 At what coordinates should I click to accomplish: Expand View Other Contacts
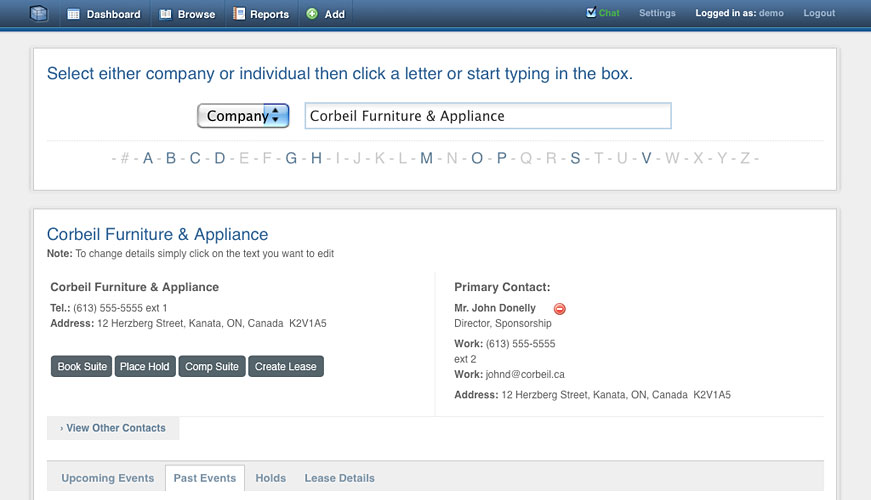click(x=113, y=428)
